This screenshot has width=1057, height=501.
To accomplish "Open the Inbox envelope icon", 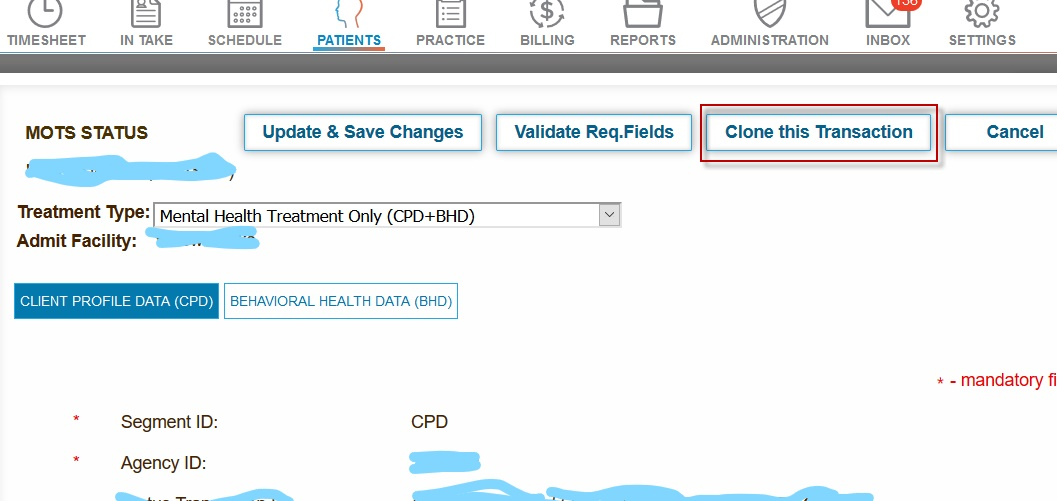I will pos(886,14).
